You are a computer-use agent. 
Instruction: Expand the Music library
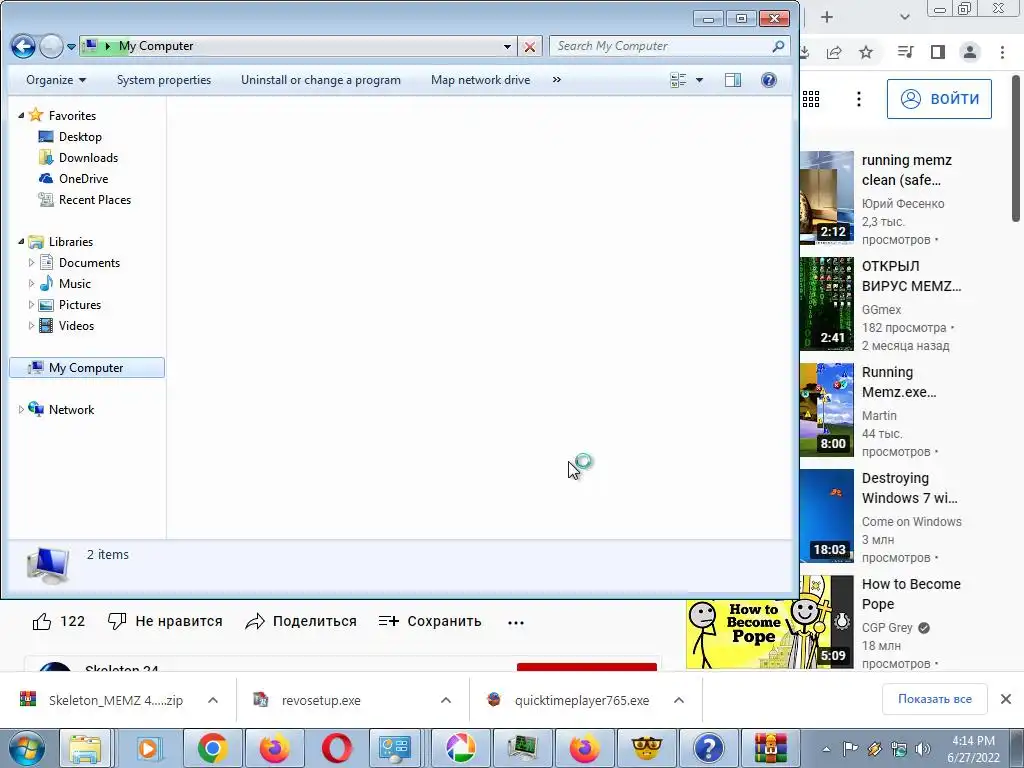[x=31, y=283]
